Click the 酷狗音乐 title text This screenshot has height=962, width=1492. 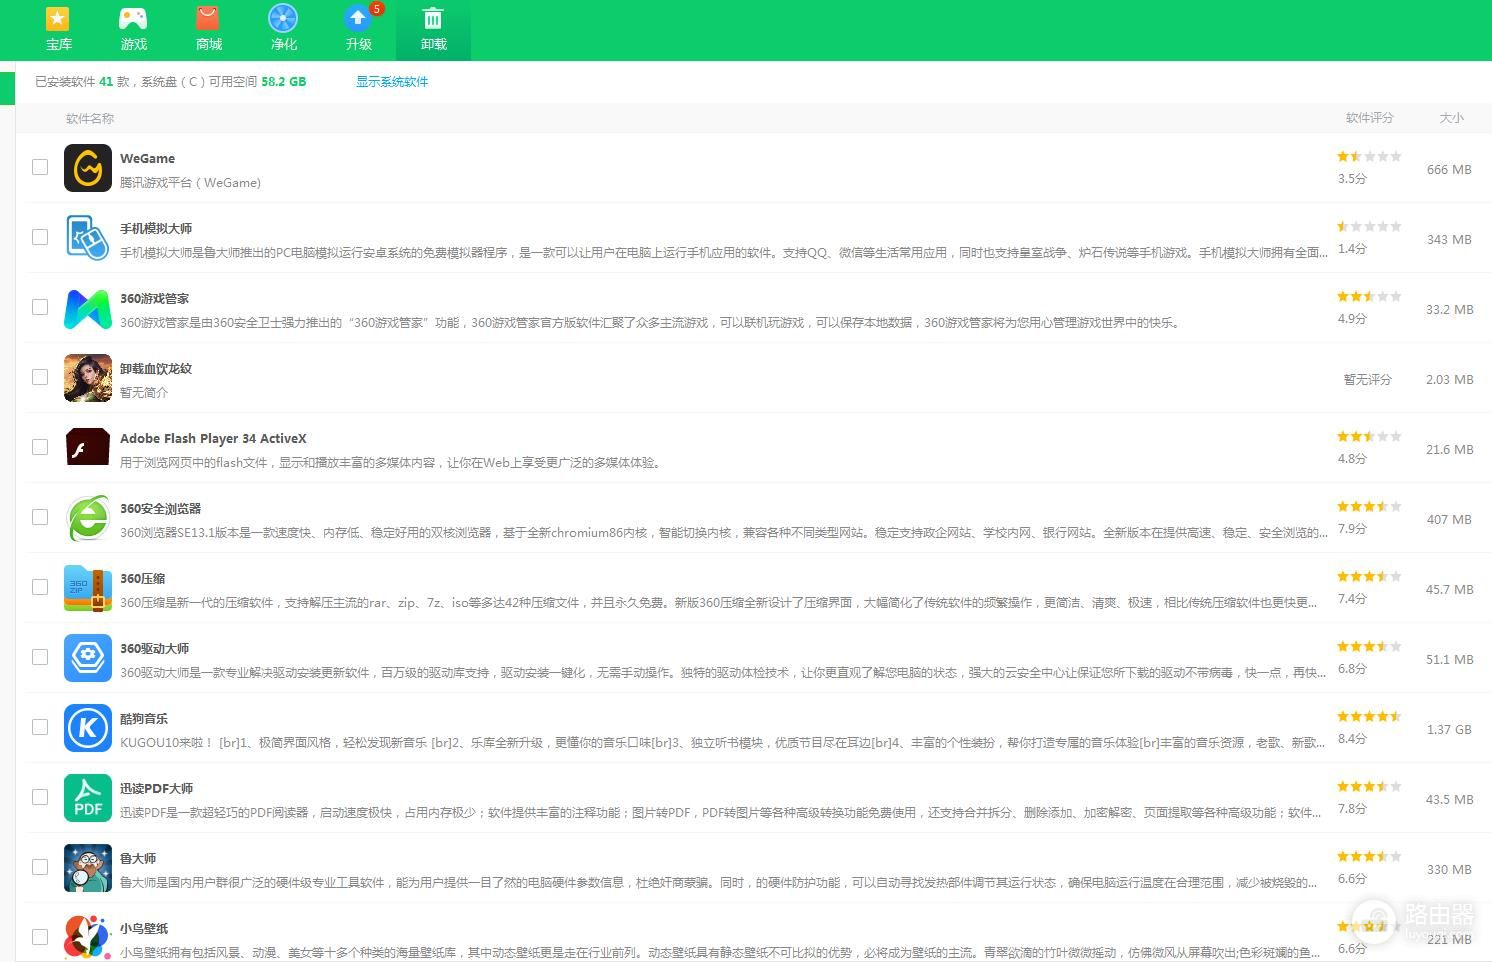click(144, 719)
